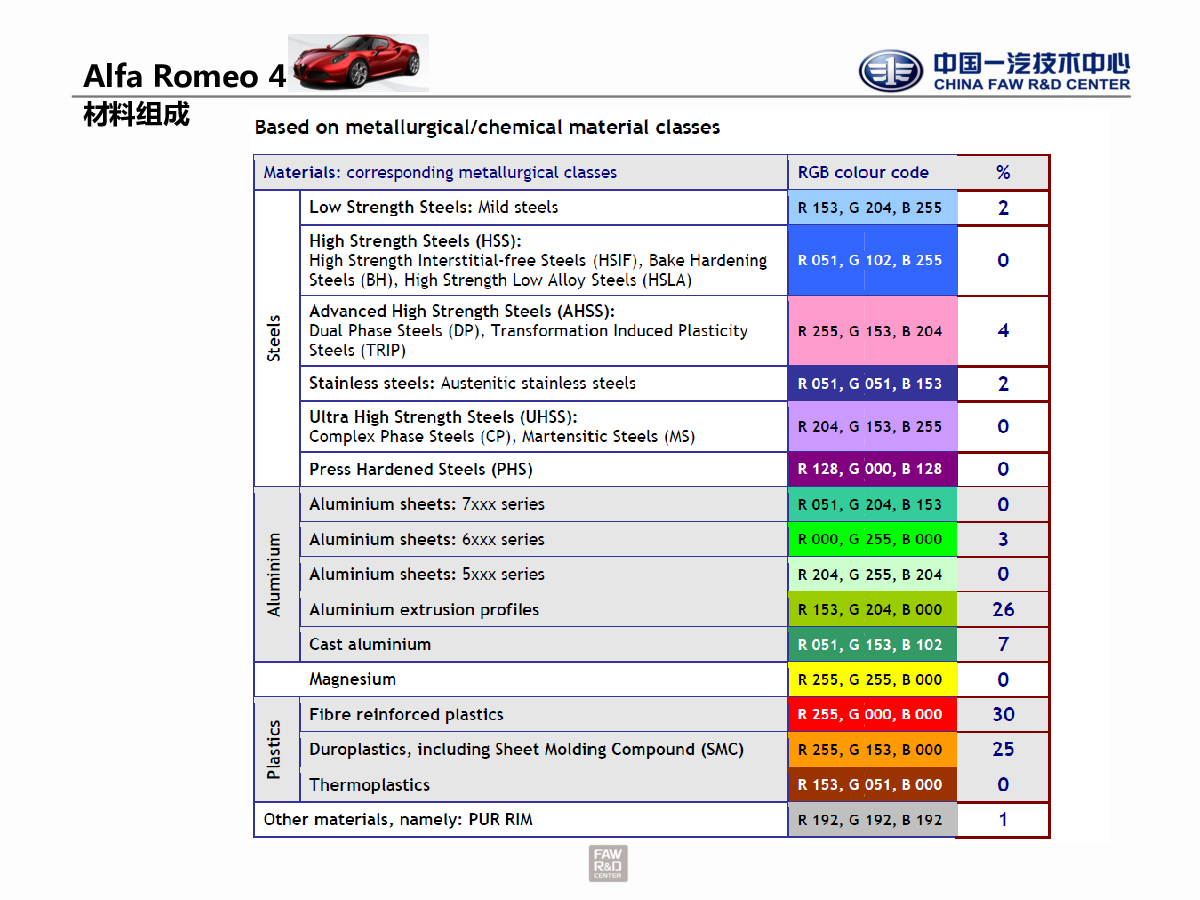Image resolution: width=1200 pixels, height=900 pixels.
Task: Pick the R 153, G 051, B 000 swatch
Action: click(x=872, y=784)
